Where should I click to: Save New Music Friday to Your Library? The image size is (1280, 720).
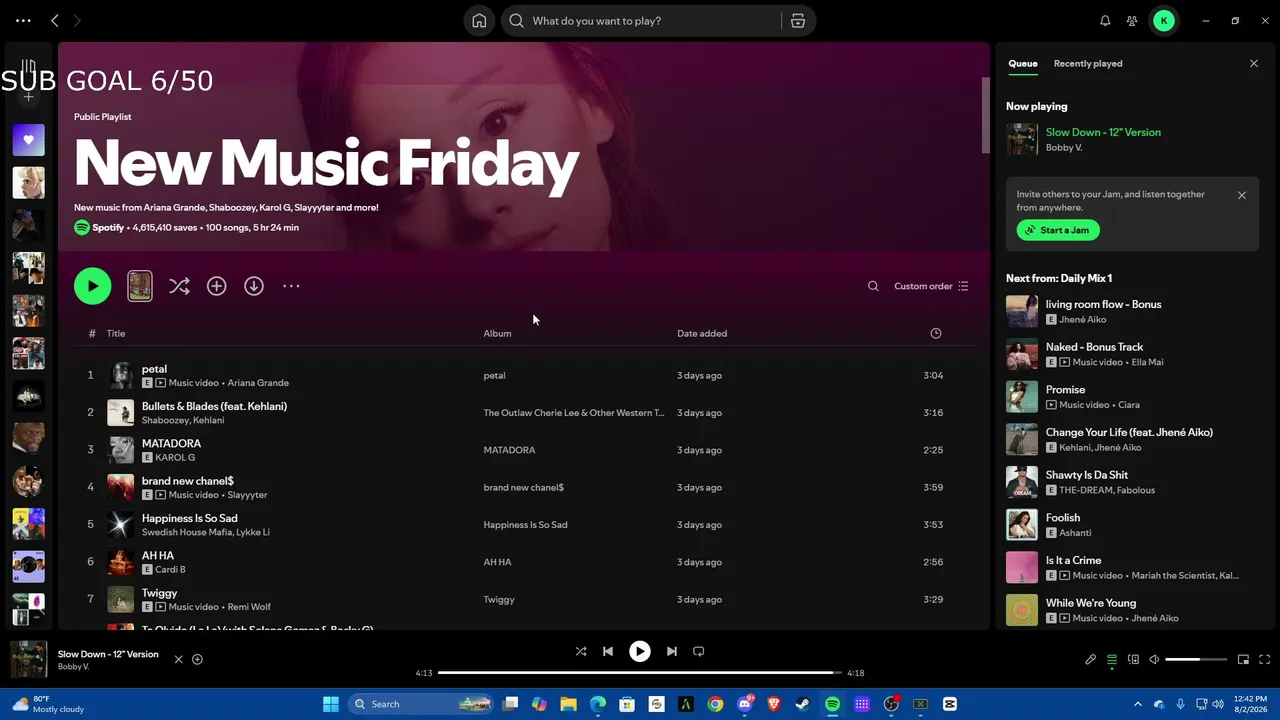pos(217,286)
